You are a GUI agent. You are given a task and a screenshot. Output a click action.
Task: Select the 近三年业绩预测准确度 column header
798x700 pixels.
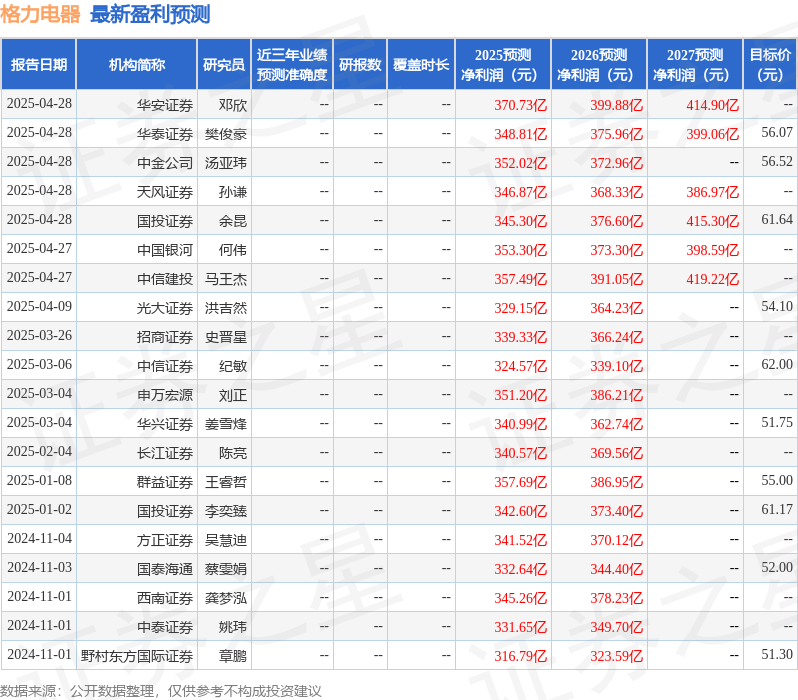(x=292, y=65)
